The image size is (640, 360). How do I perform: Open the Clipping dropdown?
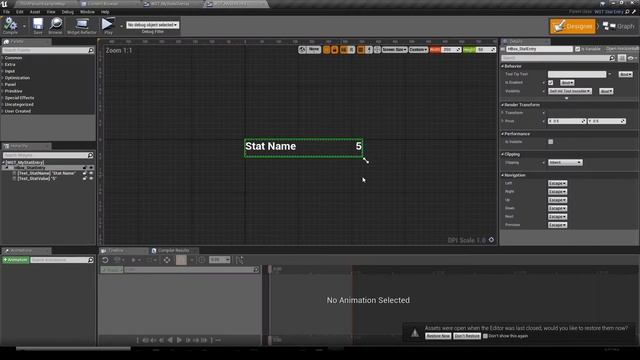click(x=565, y=162)
